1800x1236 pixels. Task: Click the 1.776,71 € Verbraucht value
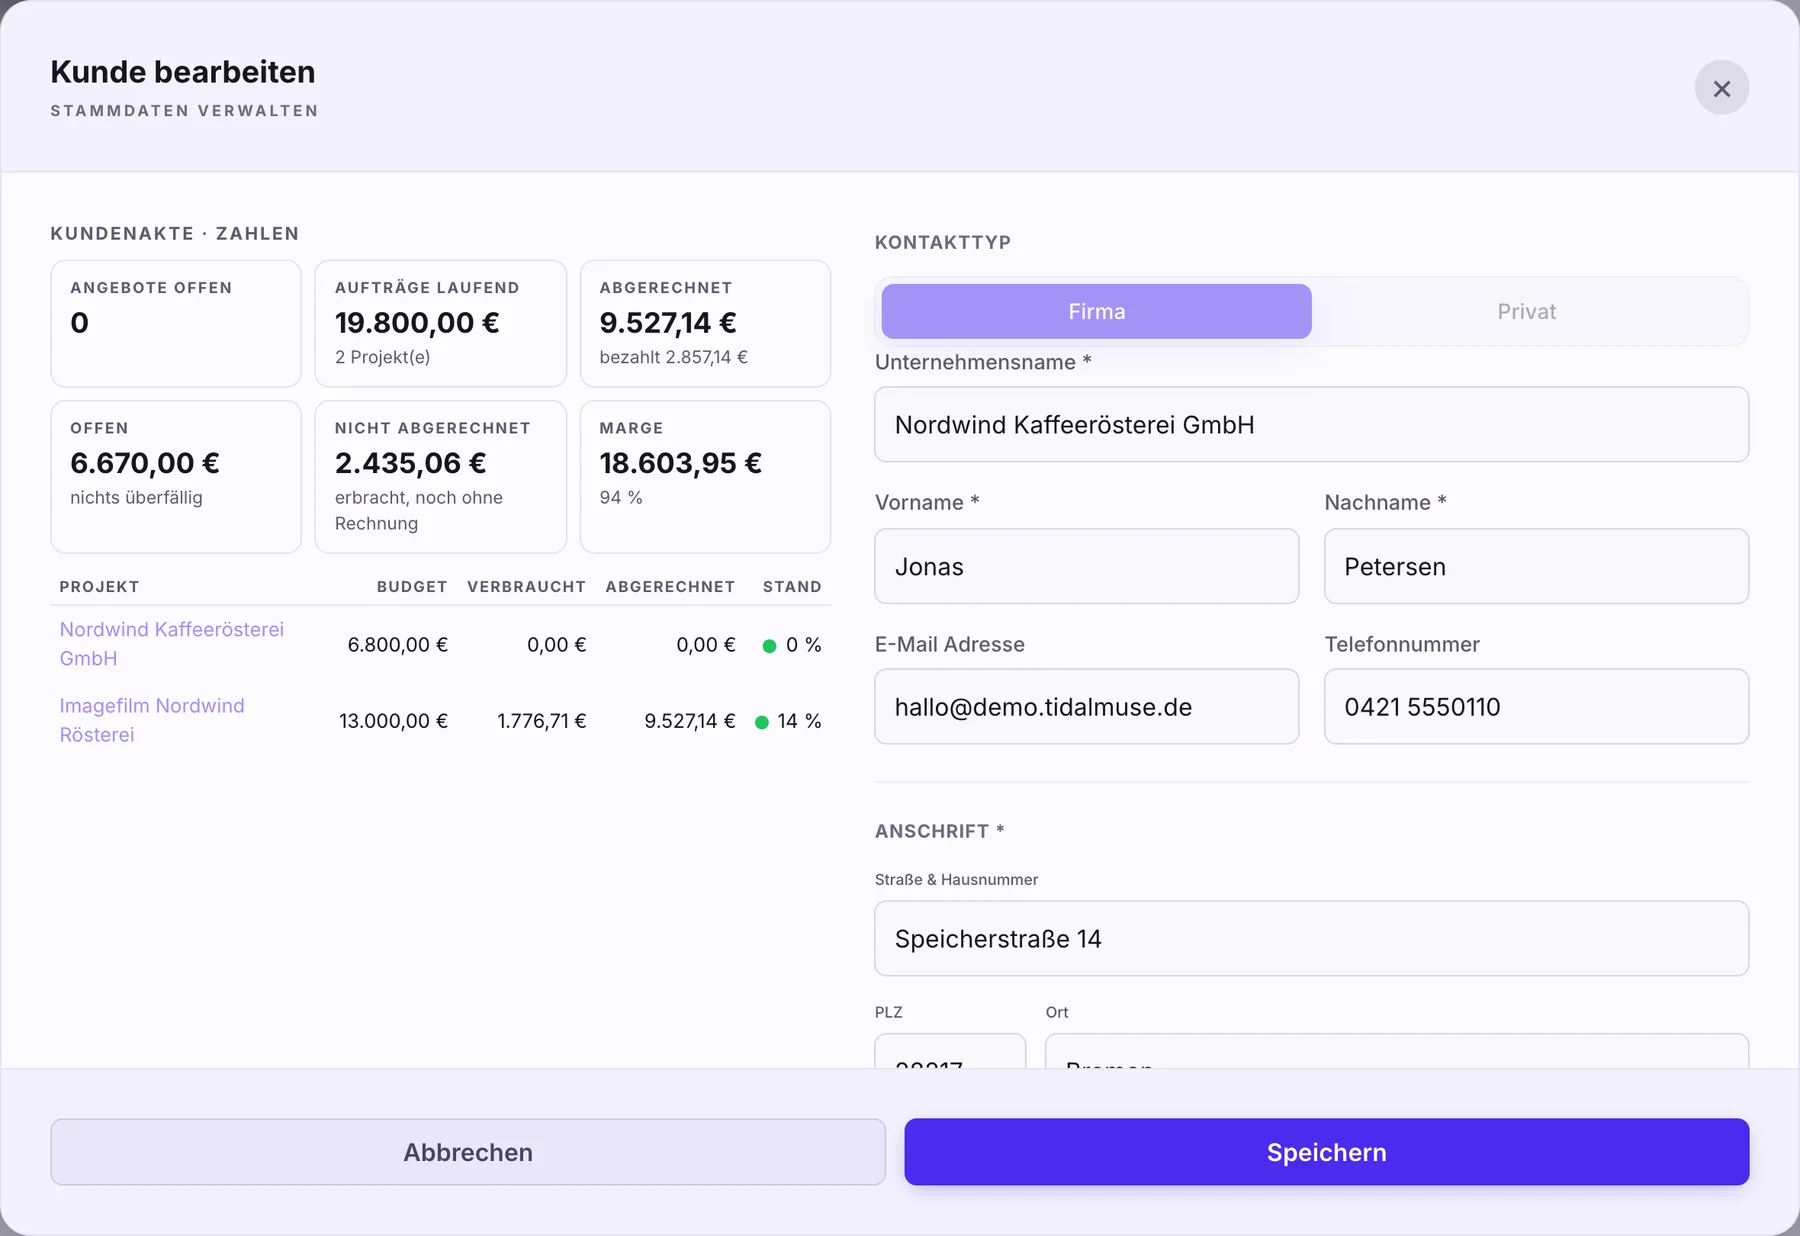pos(541,721)
